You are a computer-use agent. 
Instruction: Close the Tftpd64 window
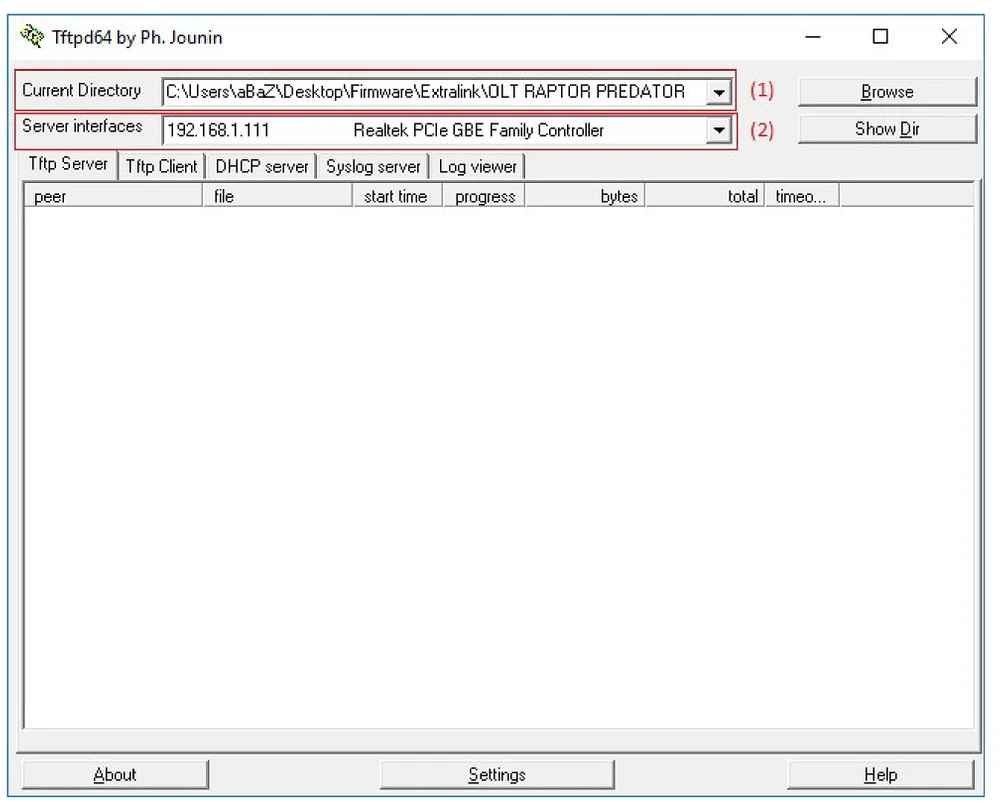(949, 38)
